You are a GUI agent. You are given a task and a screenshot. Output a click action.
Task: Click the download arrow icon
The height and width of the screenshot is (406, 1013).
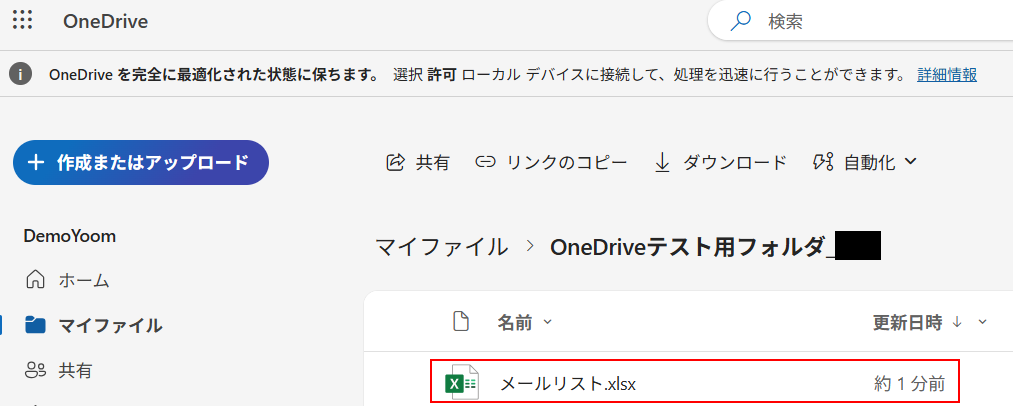click(x=662, y=162)
